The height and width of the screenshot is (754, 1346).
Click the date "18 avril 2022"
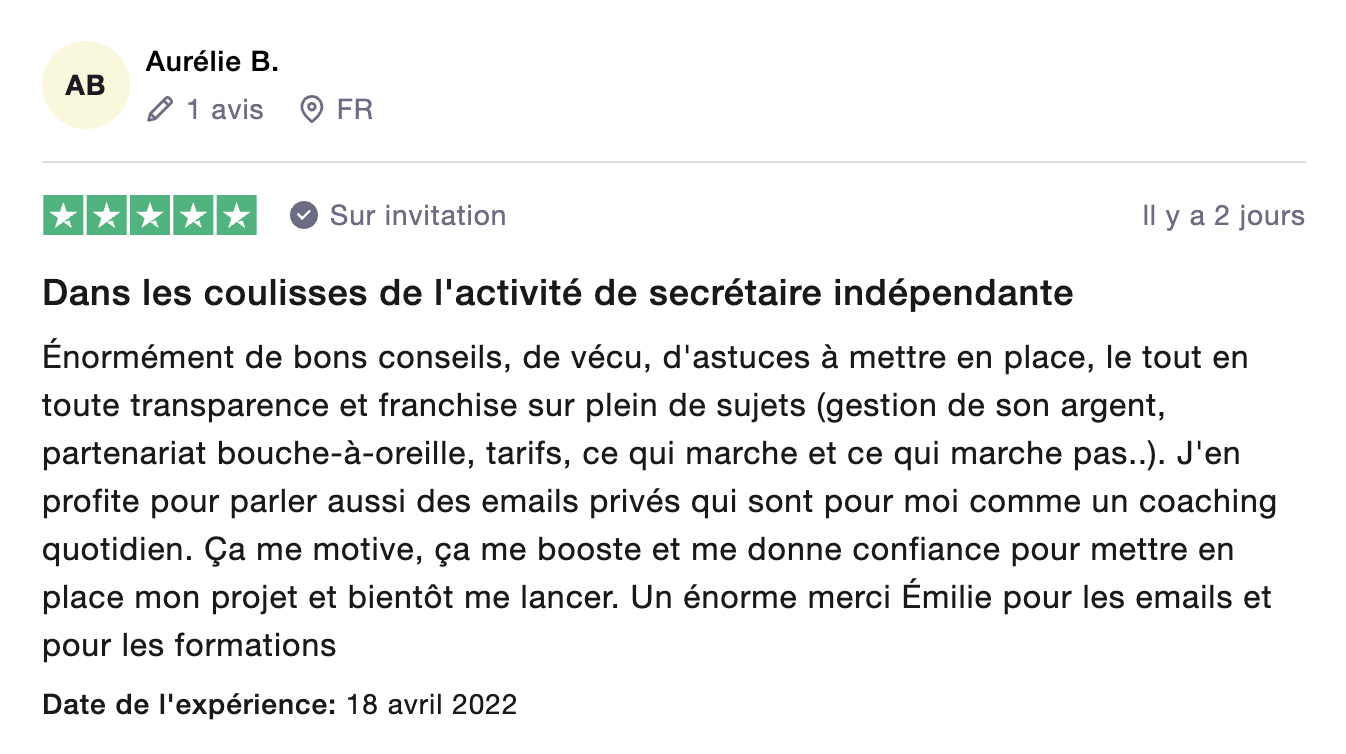tap(432, 705)
